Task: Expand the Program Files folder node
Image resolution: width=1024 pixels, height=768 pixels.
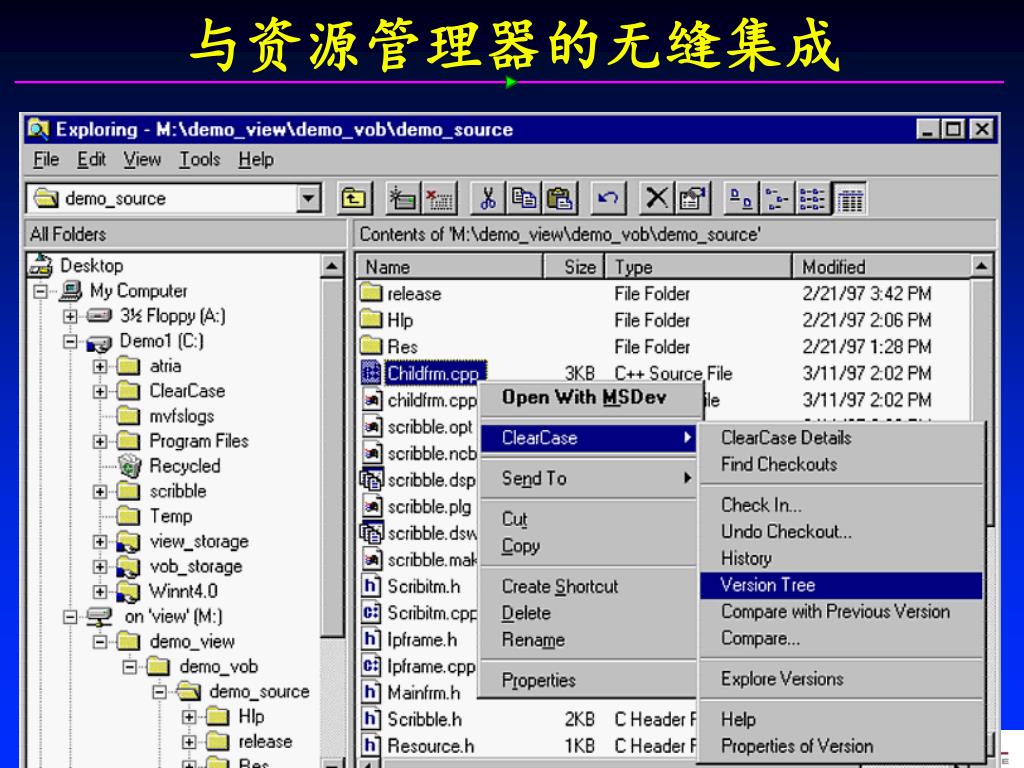Action: (100, 441)
